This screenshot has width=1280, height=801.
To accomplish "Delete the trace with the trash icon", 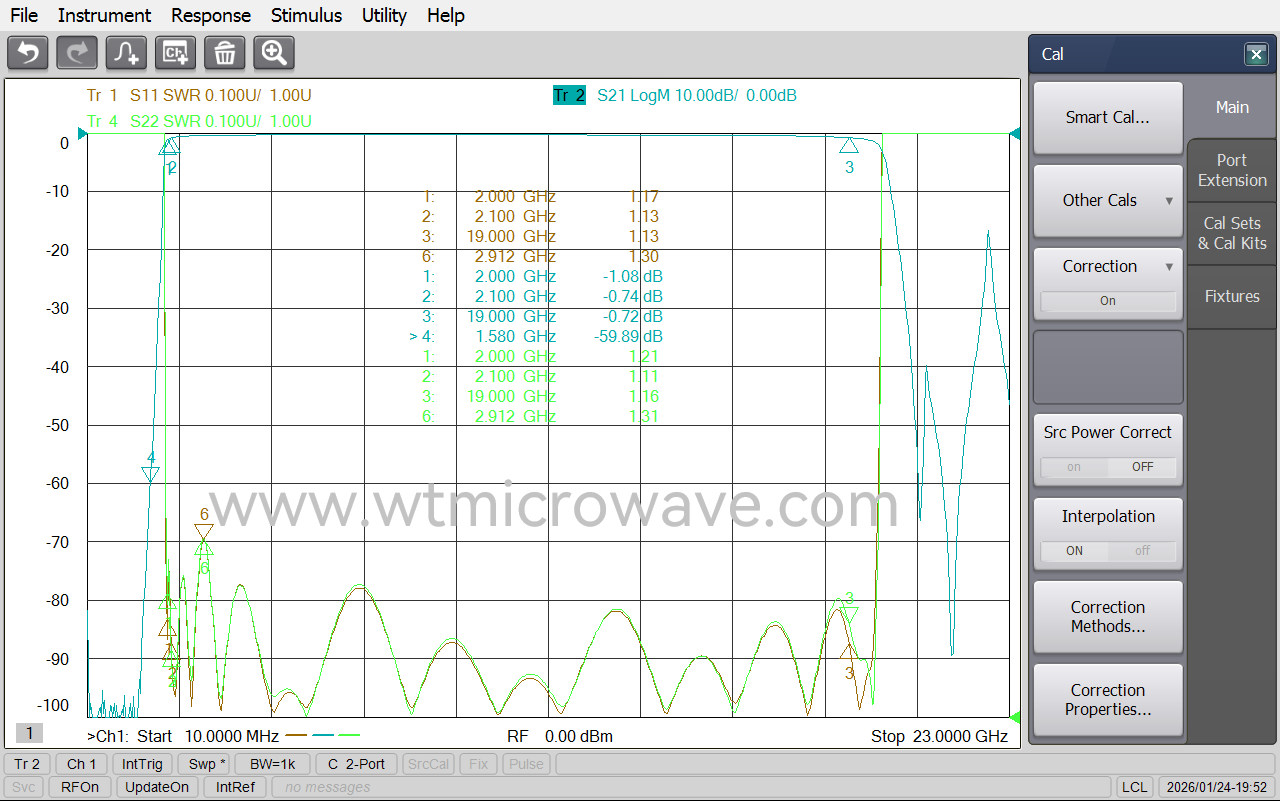I will 224,53.
